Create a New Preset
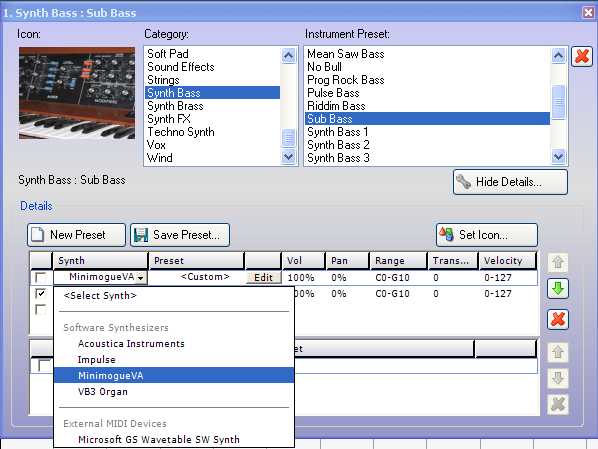Screen dimensions: 598x449 point(76,235)
